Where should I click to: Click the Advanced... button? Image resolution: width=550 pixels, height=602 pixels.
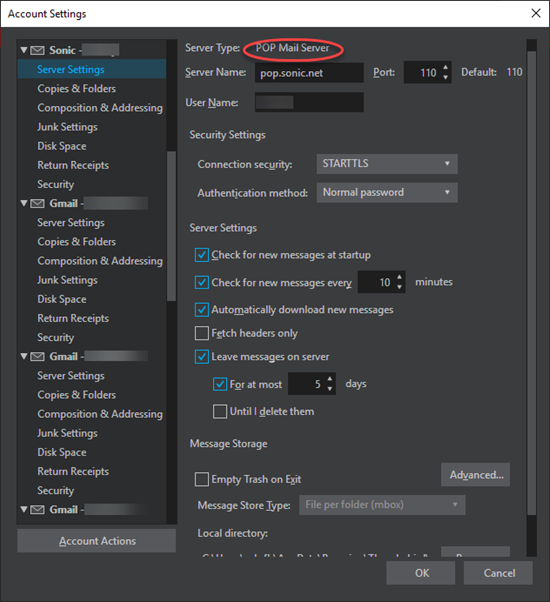pyautogui.click(x=476, y=475)
